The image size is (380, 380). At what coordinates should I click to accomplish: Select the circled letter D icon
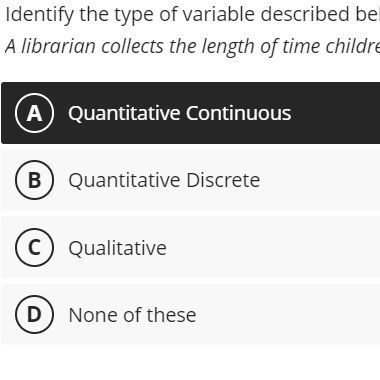34,314
